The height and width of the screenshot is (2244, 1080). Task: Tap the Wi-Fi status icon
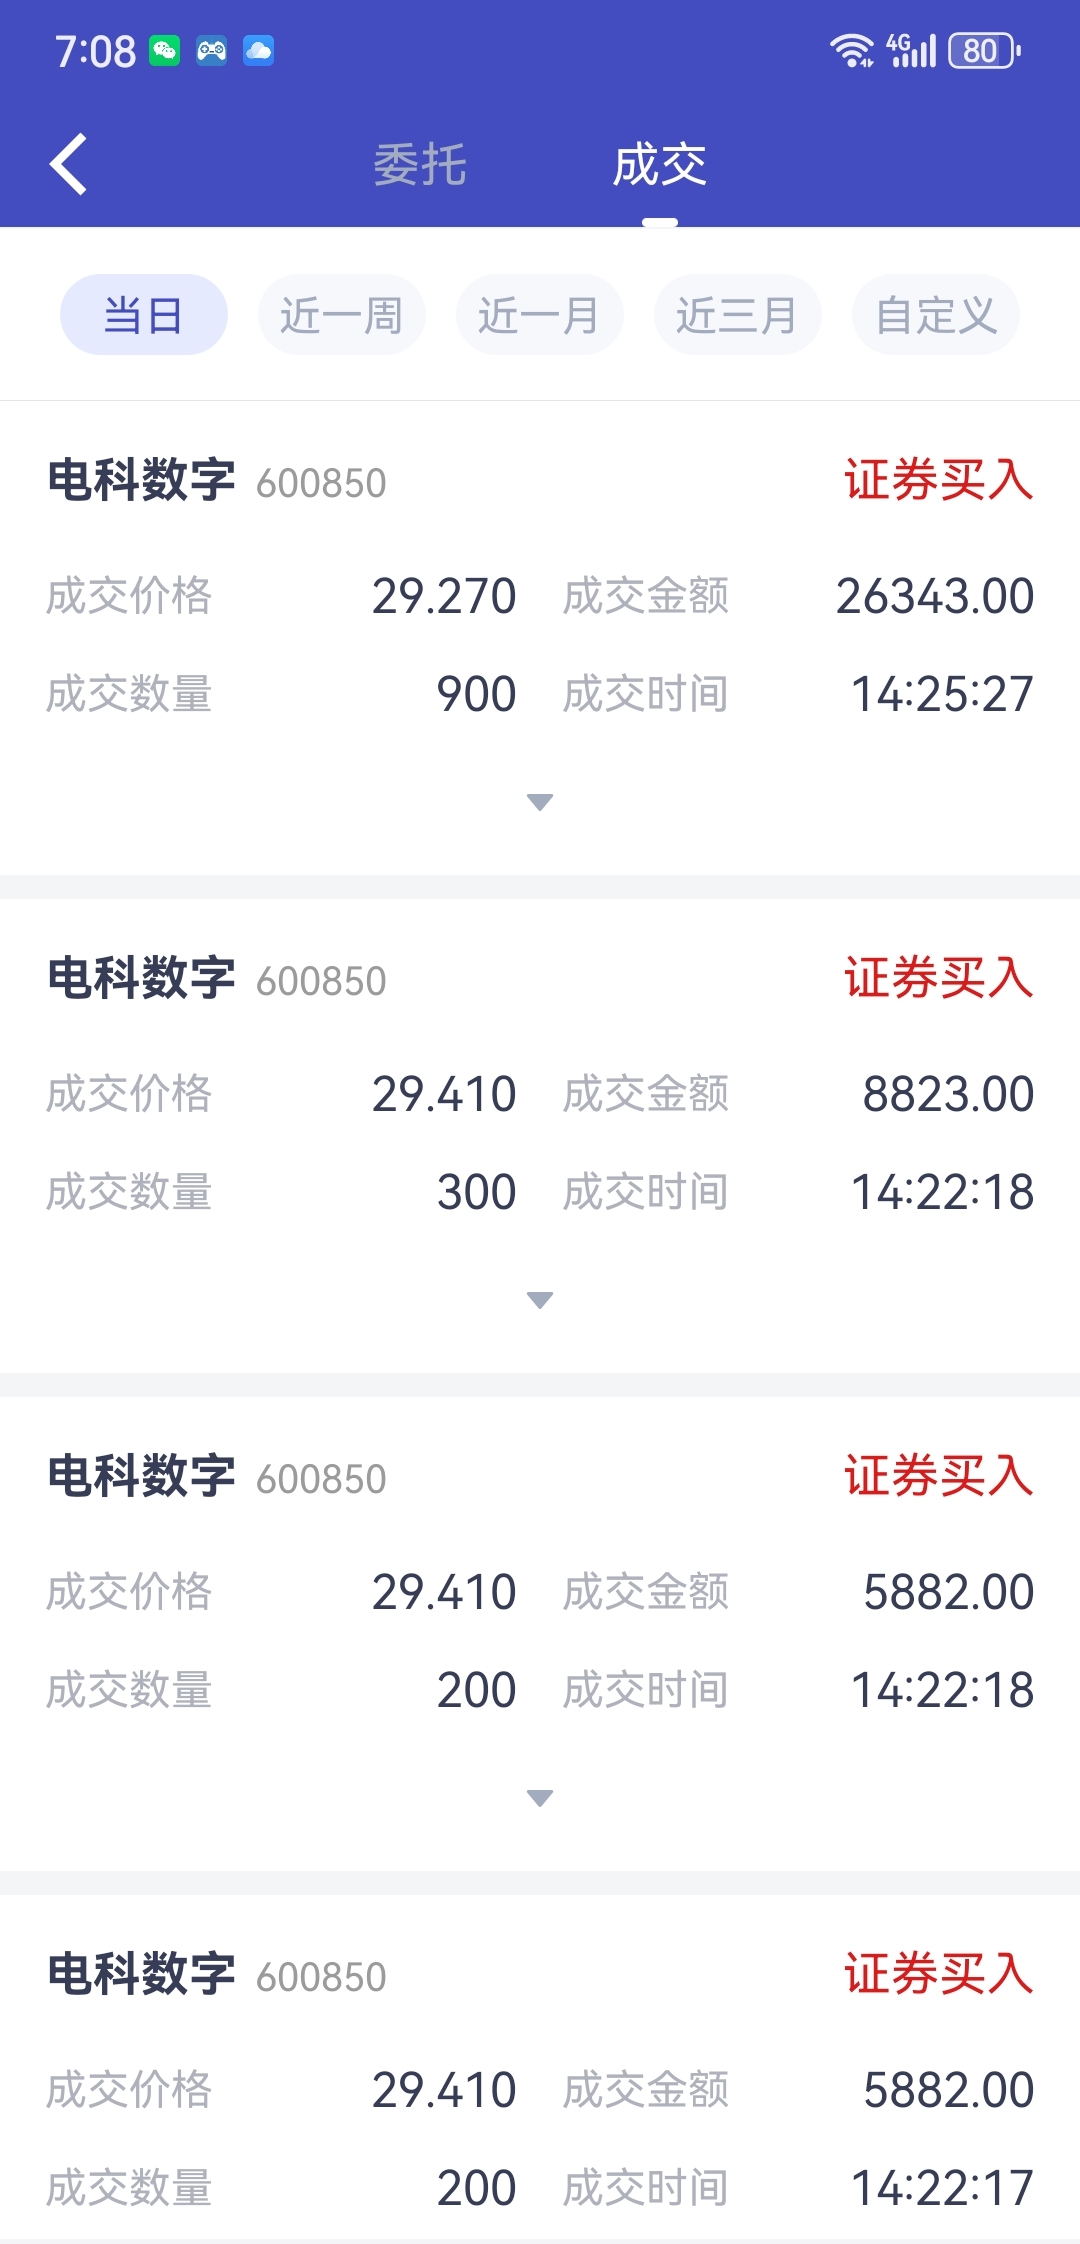coord(851,50)
